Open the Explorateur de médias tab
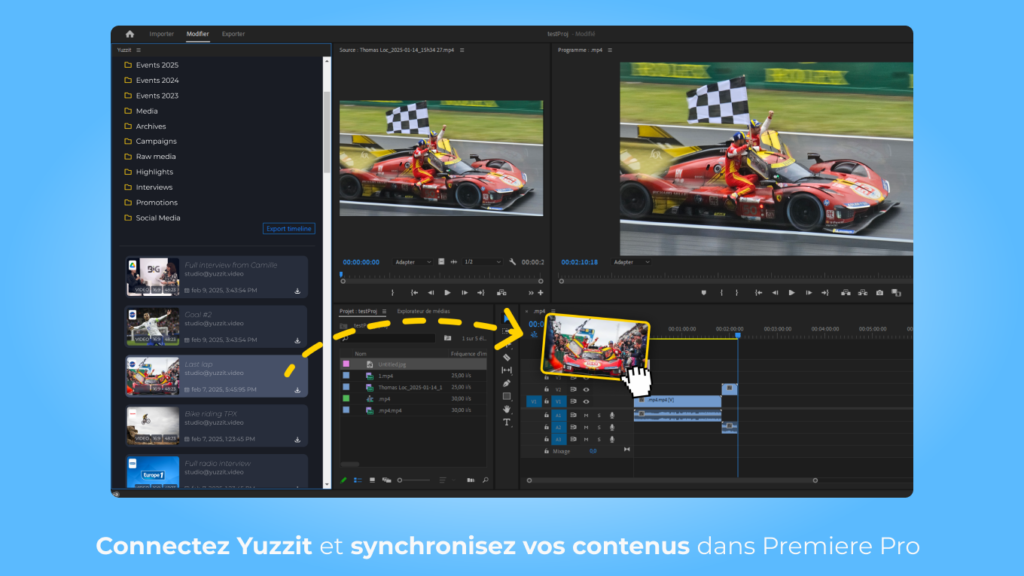 click(x=423, y=311)
